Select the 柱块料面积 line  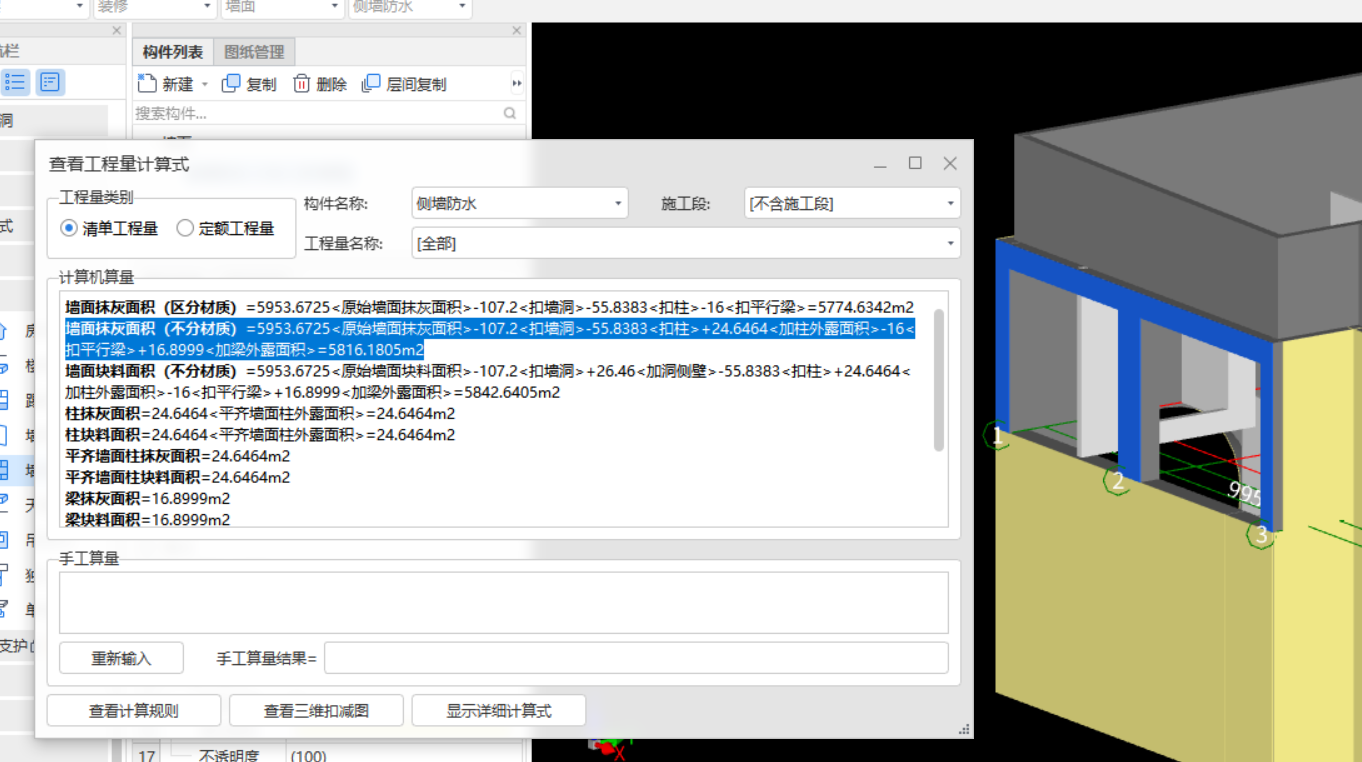(260, 434)
